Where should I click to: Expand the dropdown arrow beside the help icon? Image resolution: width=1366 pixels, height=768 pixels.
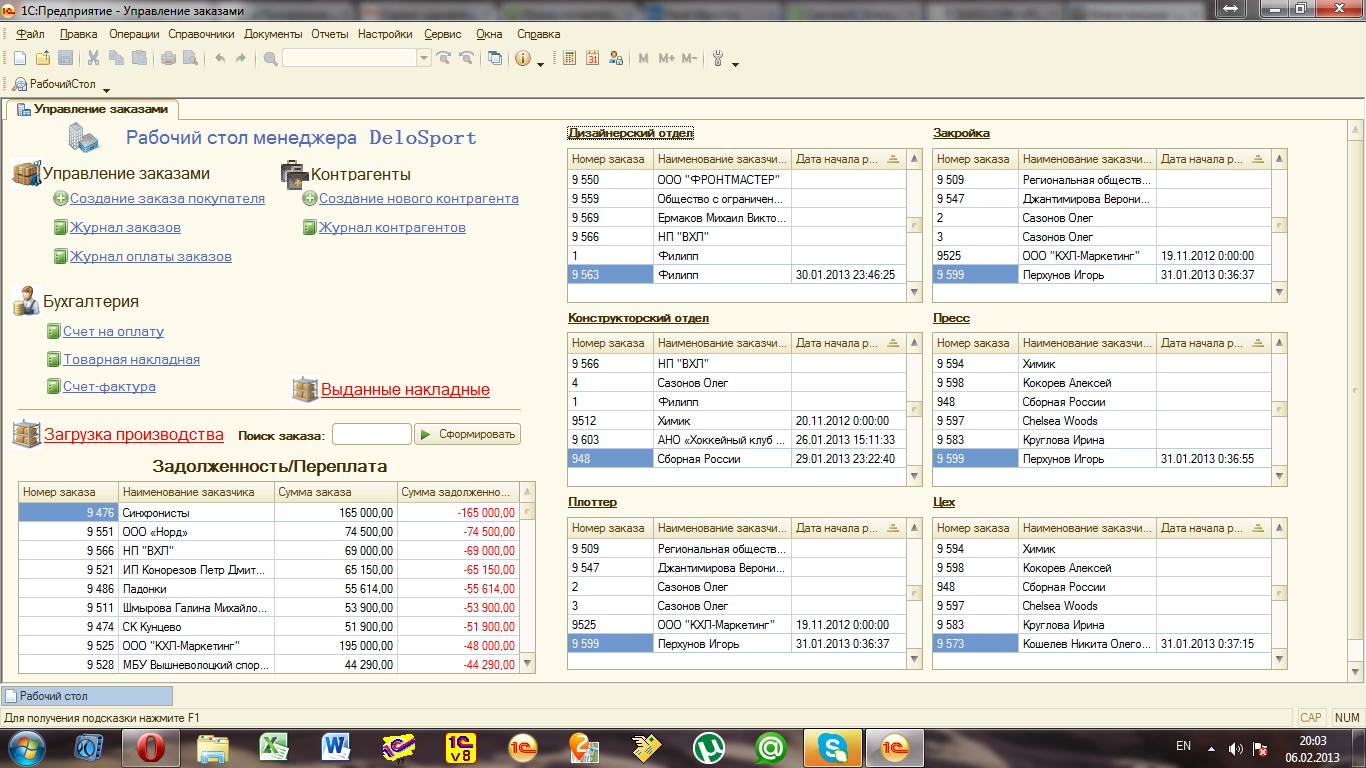541,64
